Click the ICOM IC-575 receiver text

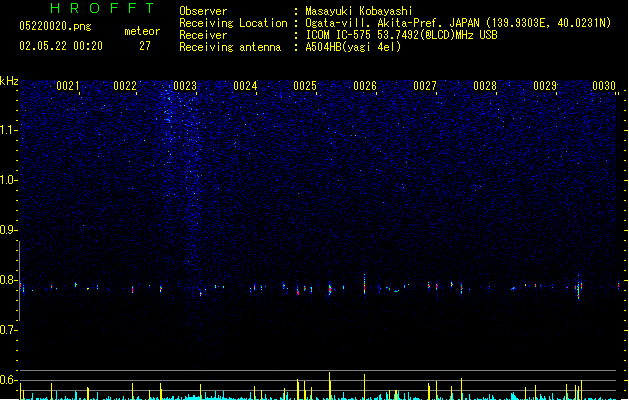click(x=402, y=35)
